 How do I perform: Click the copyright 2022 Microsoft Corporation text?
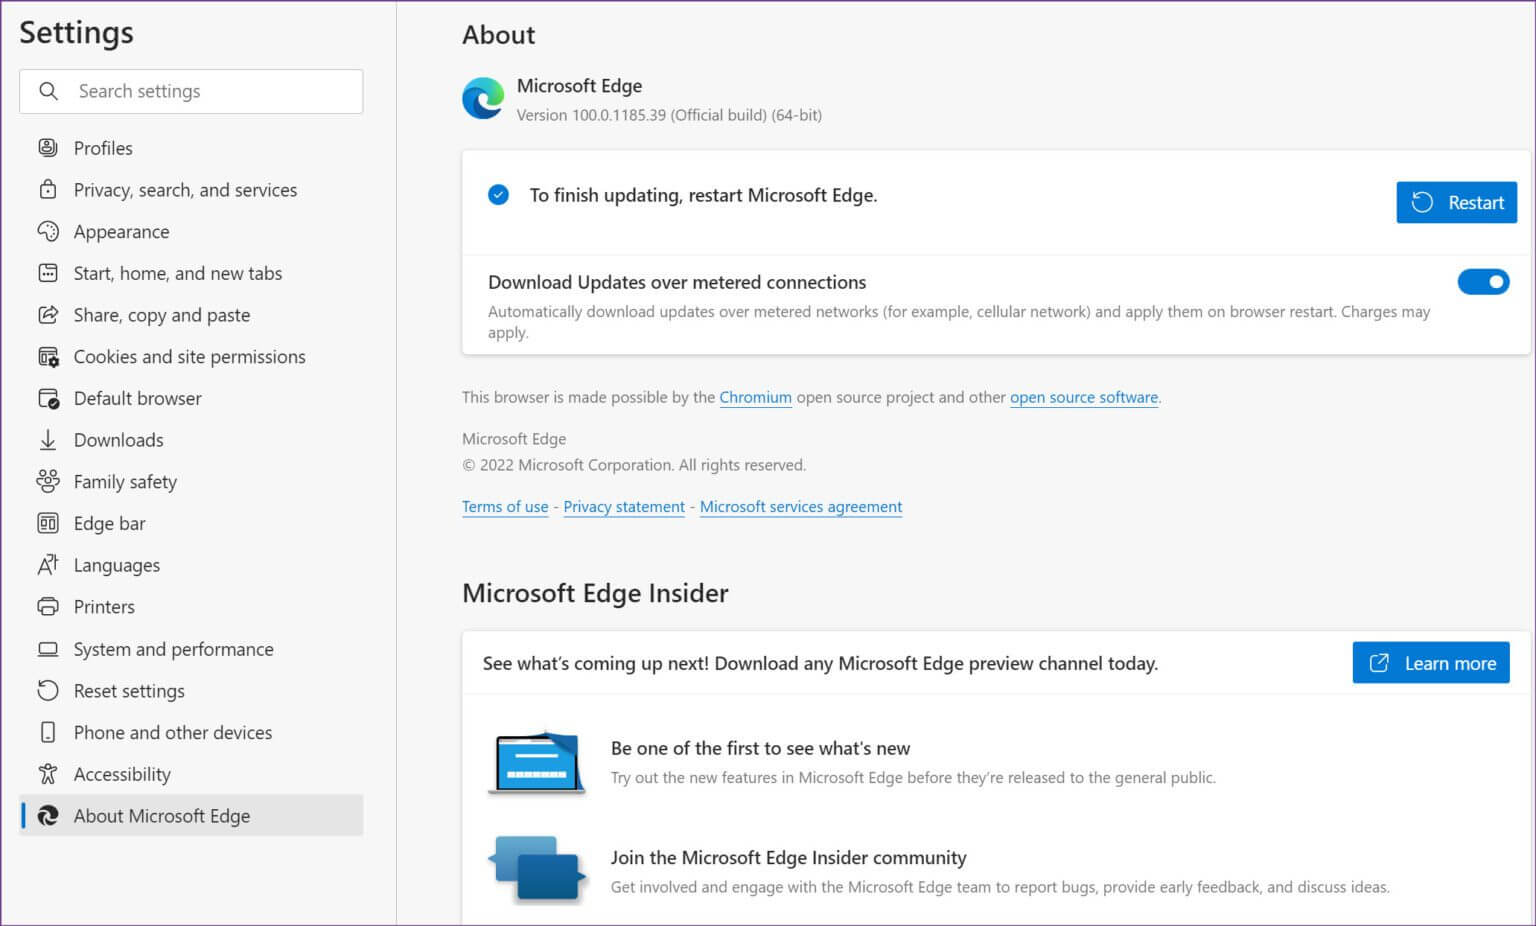(x=634, y=465)
